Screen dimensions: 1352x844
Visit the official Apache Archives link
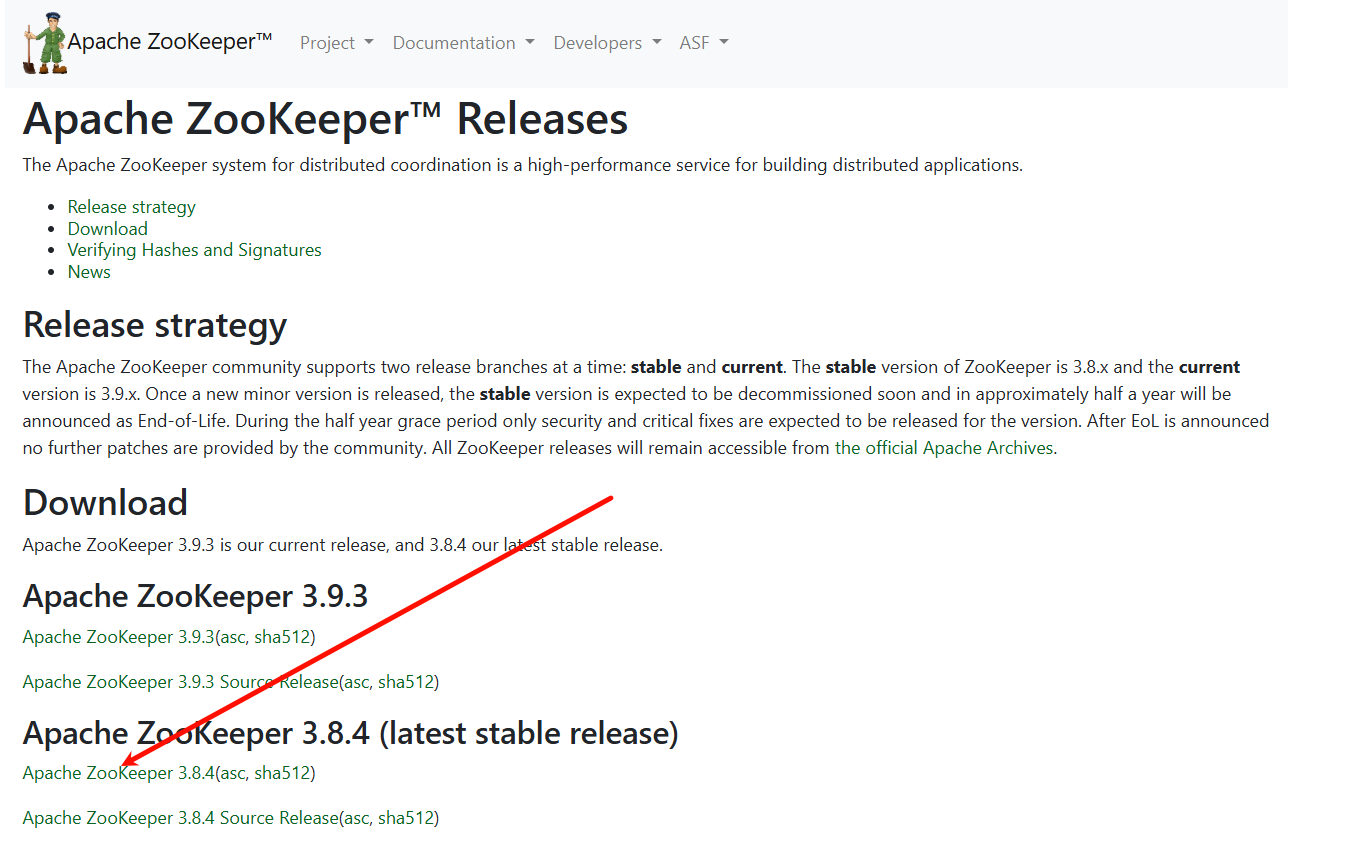tap(945, 448)
